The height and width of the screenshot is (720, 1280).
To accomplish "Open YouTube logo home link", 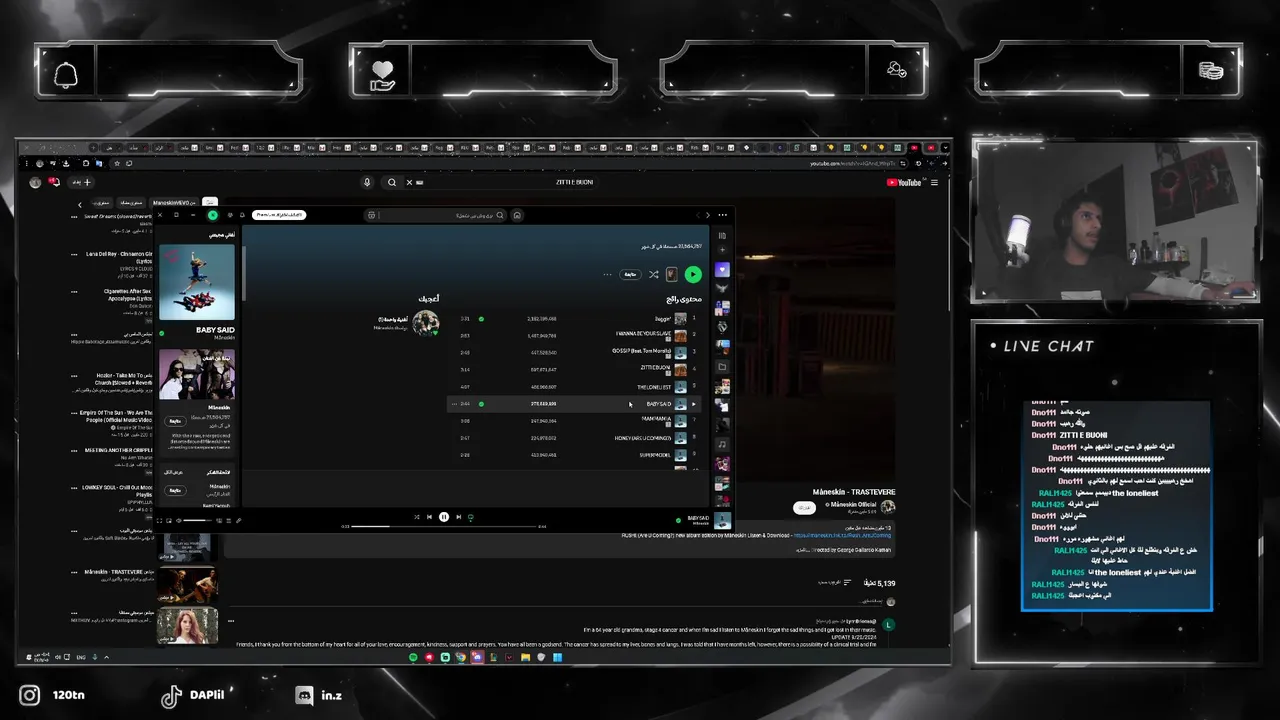I will 903,182.
